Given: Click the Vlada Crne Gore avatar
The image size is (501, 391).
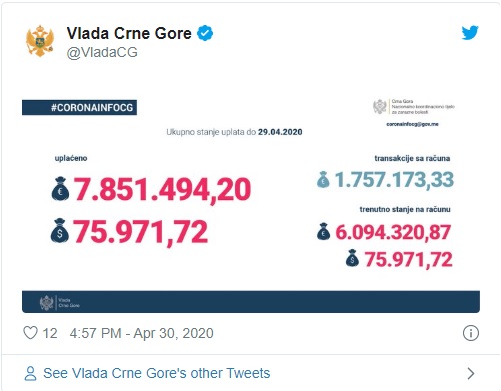Looking at the screenshot, I should [x=40, y=41].
